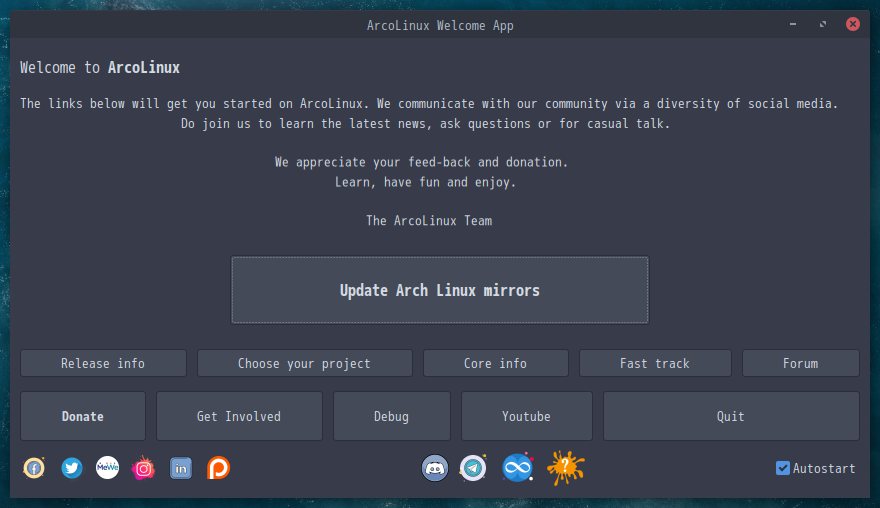Screen dimensions: 880x508
Task: Open the Discord icon link
Action: click(x=435, y=468)
